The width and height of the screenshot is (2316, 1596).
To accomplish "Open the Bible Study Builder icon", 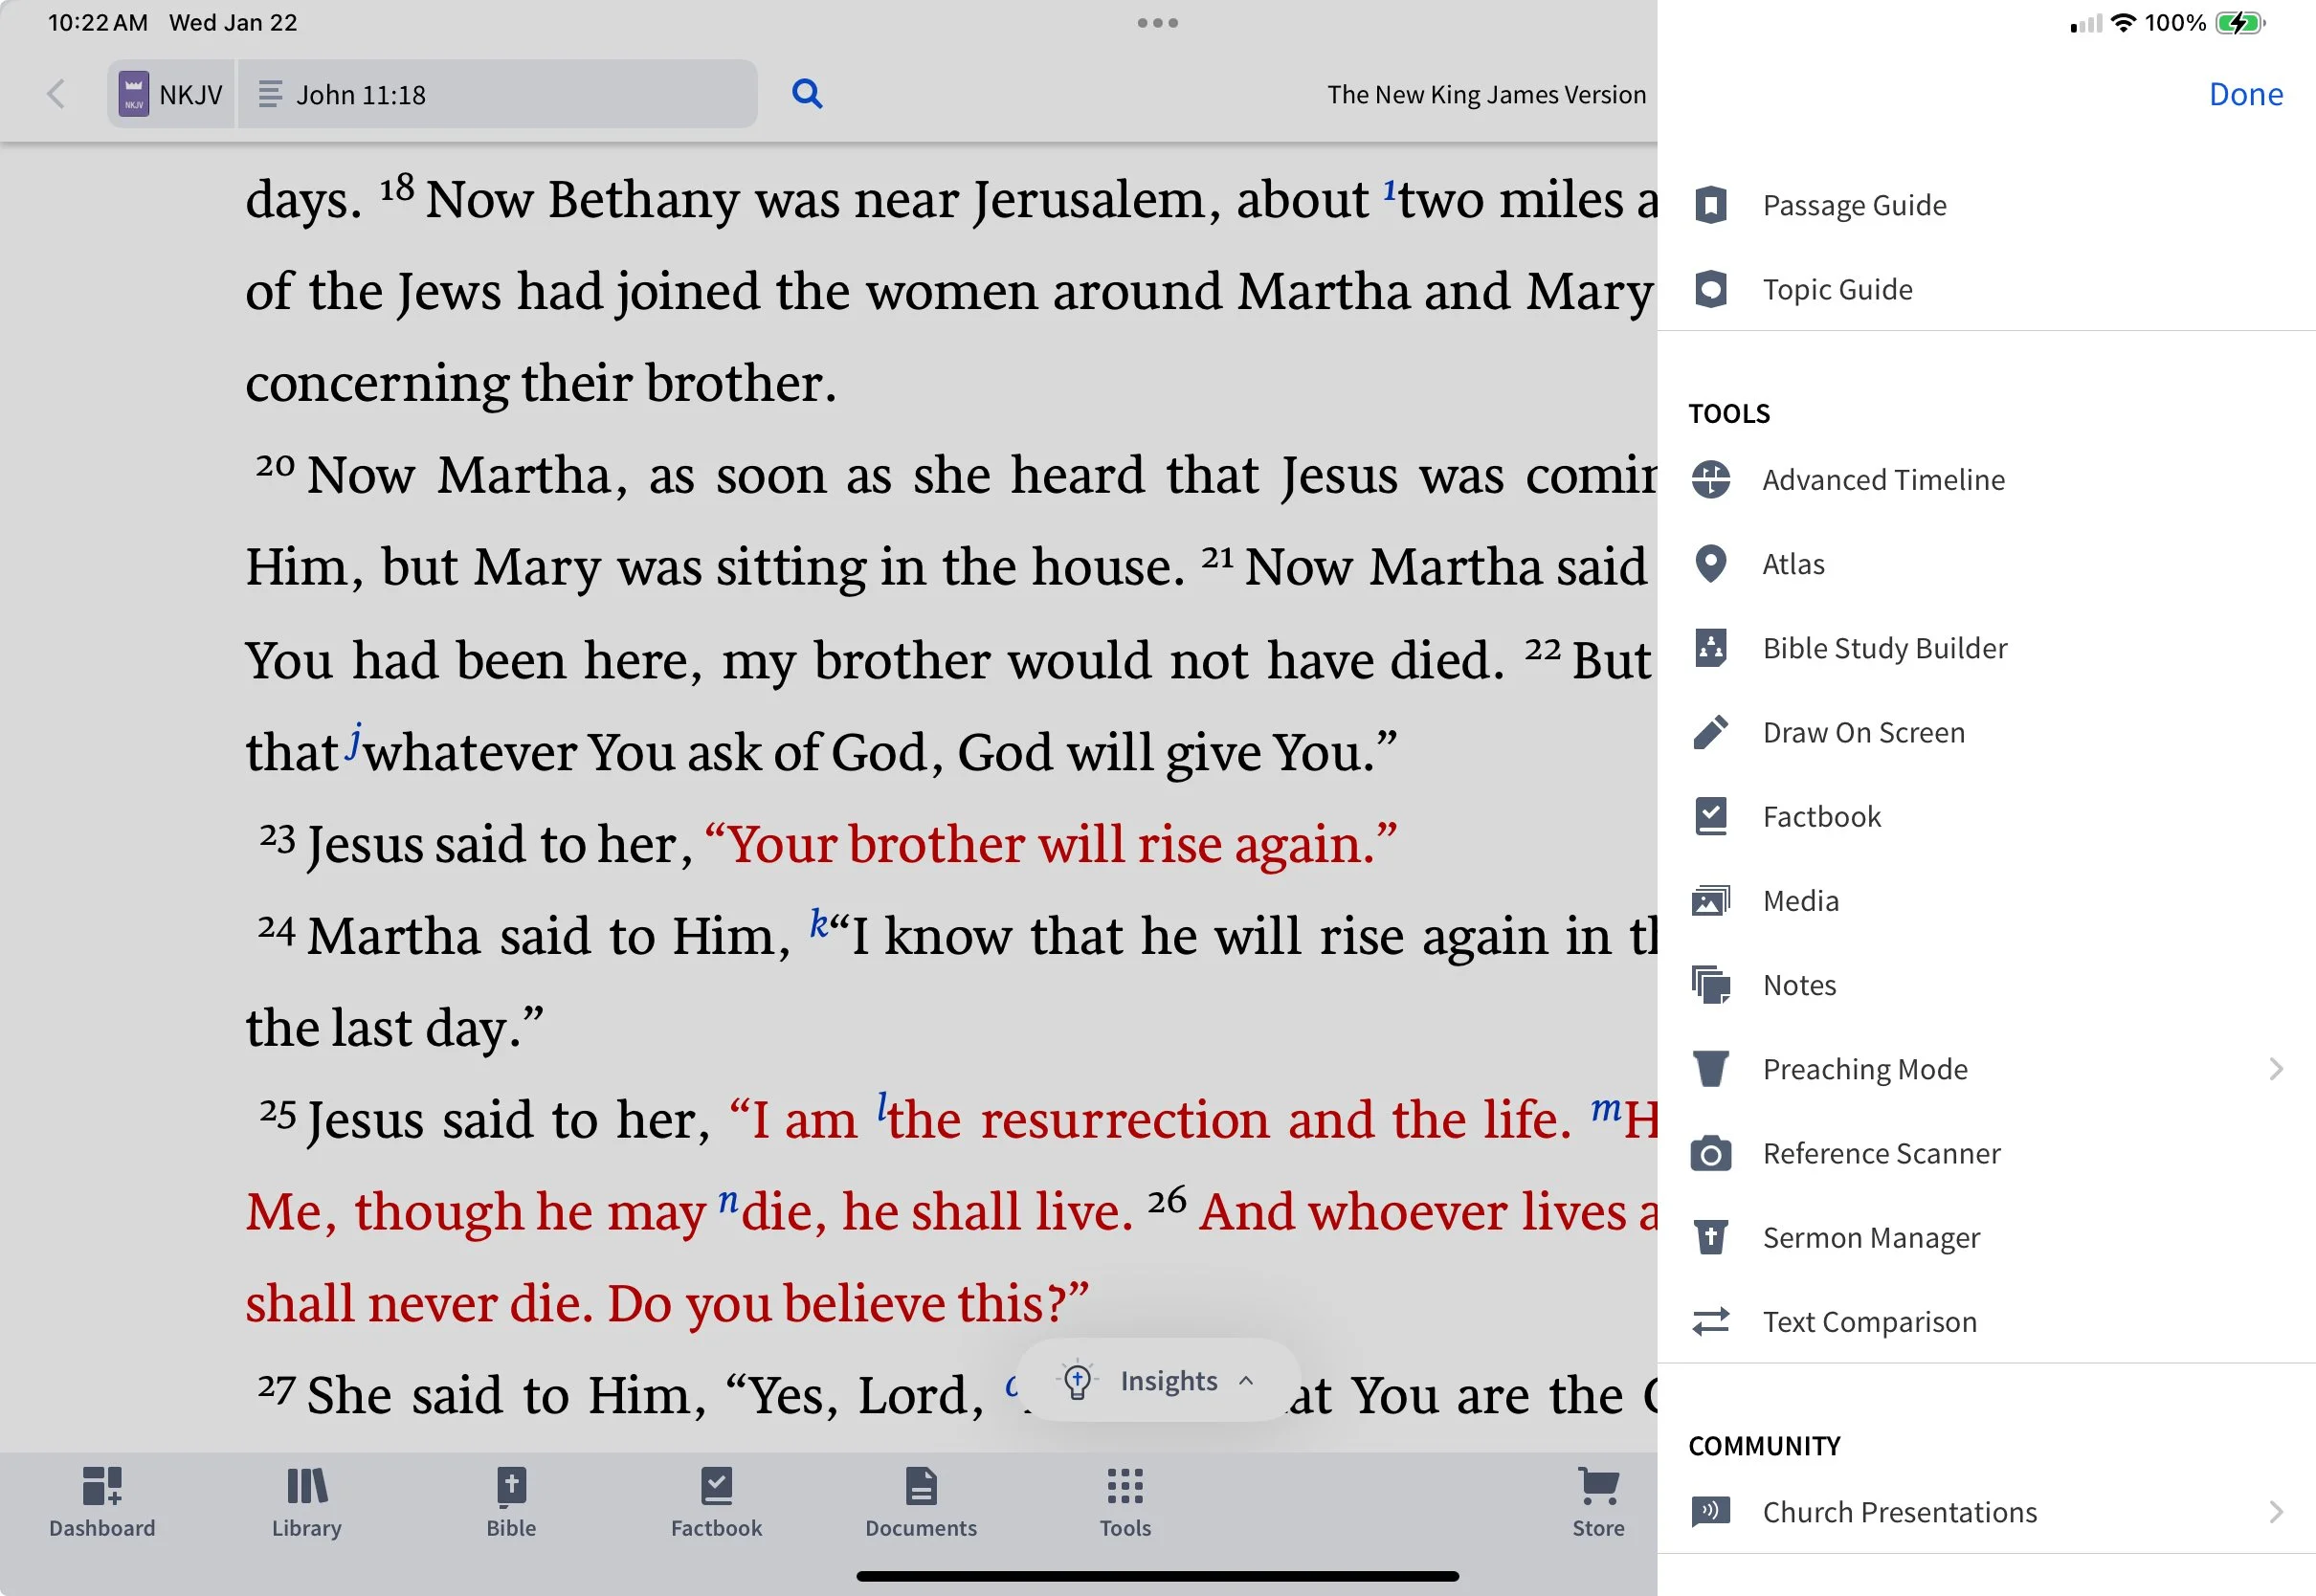I will pyautogui.click(x=1711, y=648).
